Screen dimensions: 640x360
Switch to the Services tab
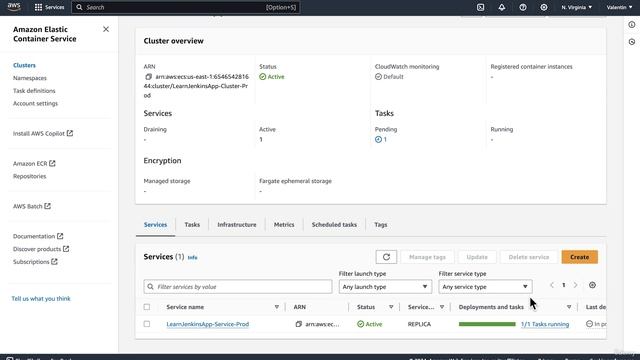click(156, 225)
